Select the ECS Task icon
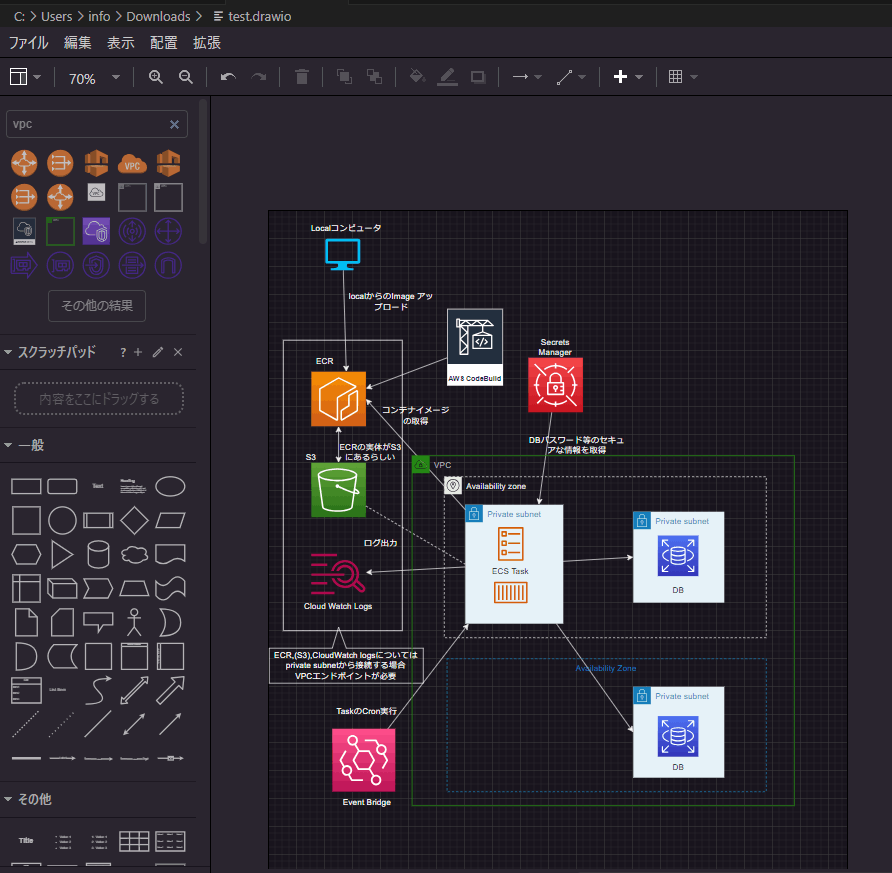Viewport: 892px width, 873px height. click(x=510, y=544)
